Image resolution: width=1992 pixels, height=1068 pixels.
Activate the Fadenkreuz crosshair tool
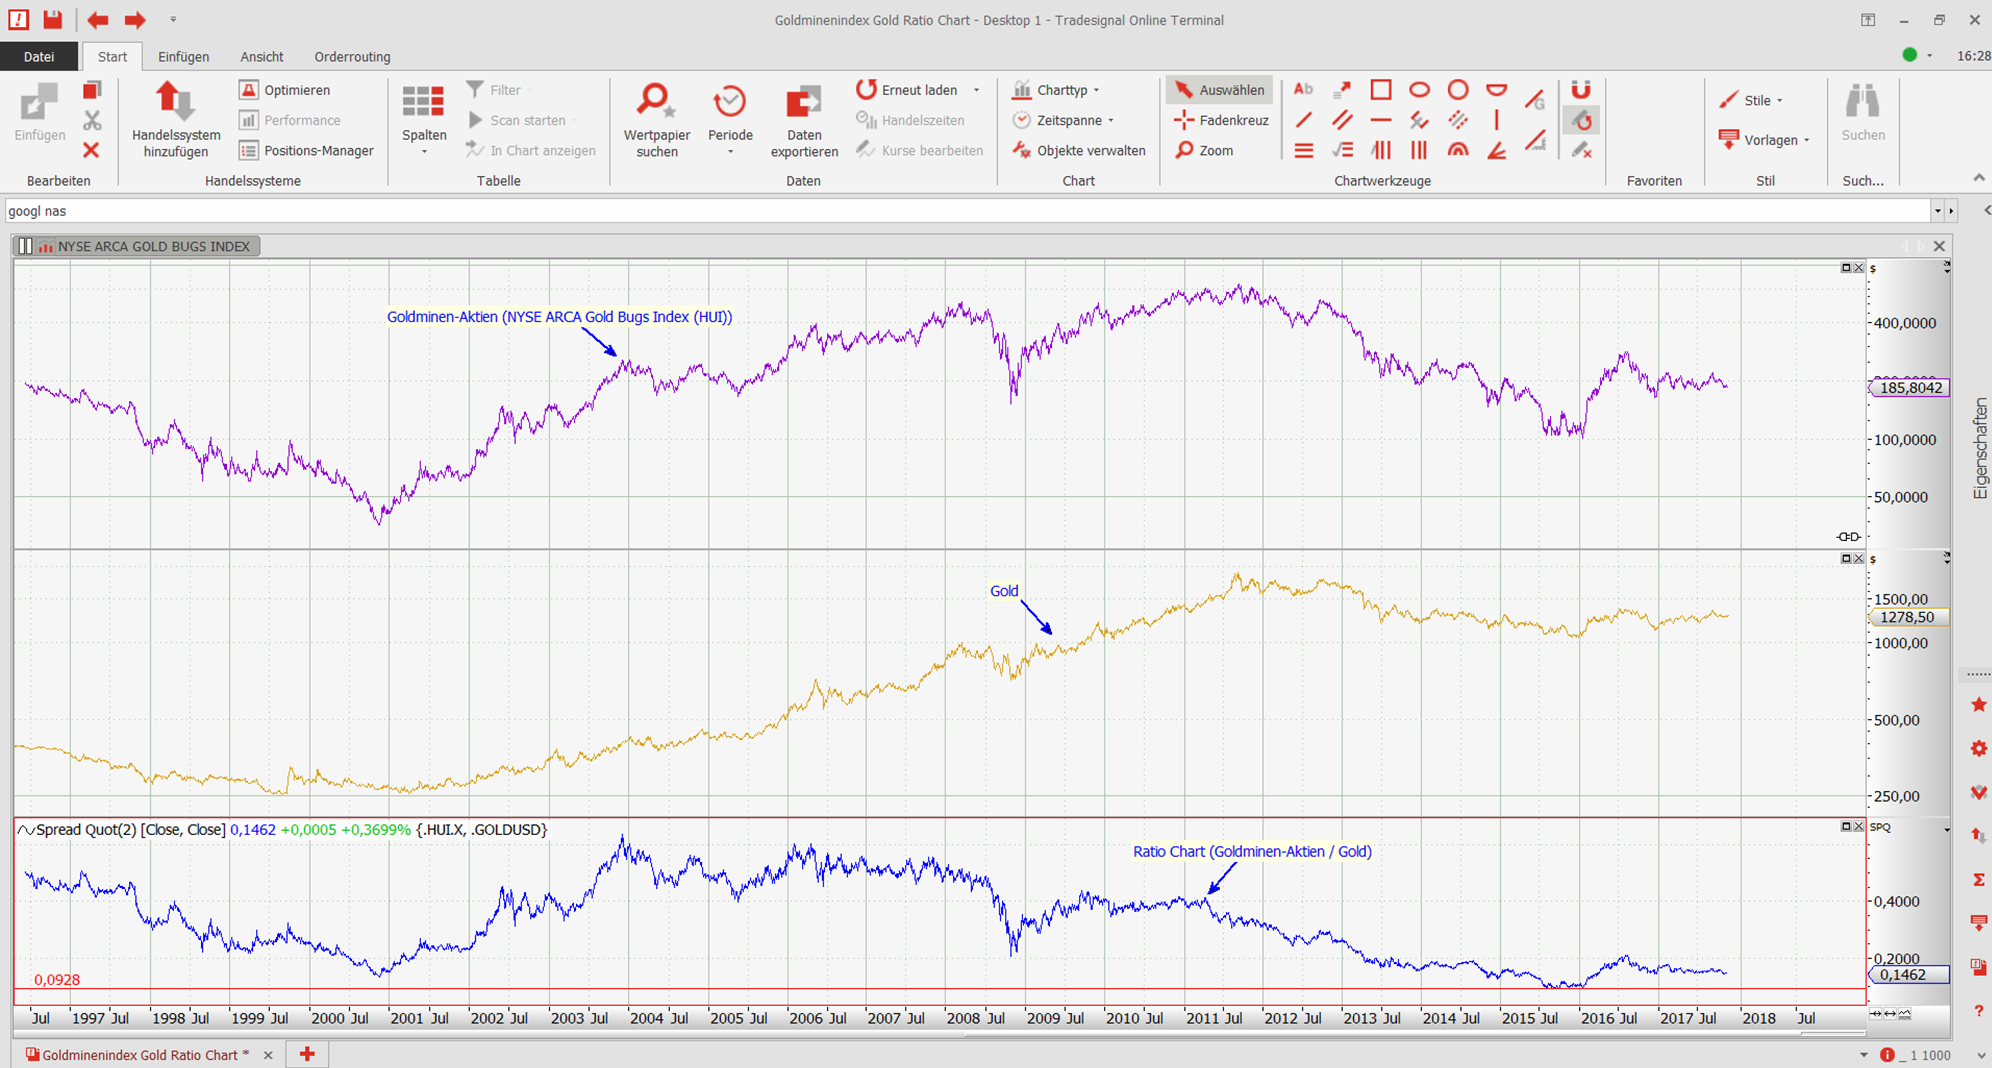1221,120
